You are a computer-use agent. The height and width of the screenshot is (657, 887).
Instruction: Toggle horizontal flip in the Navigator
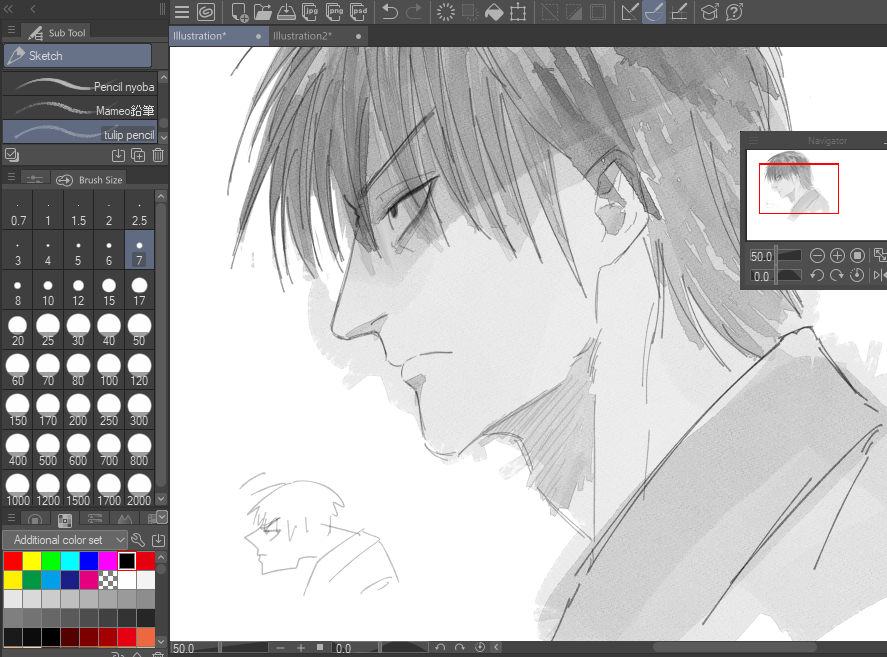click(x=878, y=275)
